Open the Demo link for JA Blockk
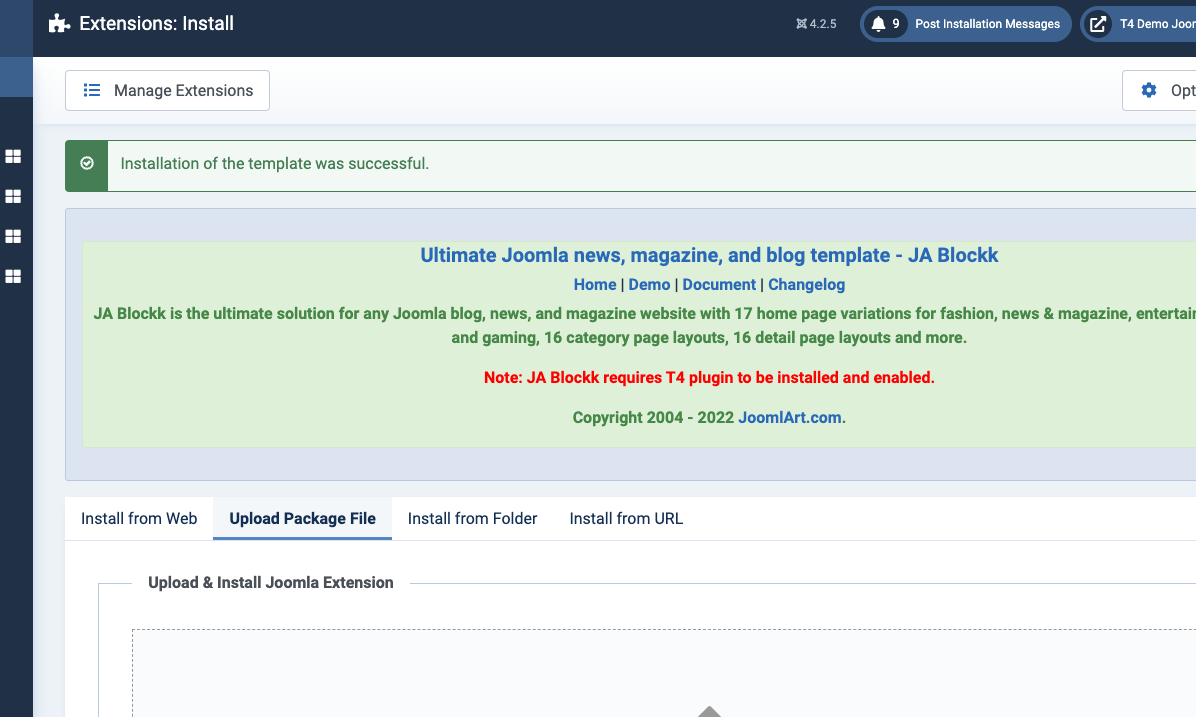 tap(649, 284)
